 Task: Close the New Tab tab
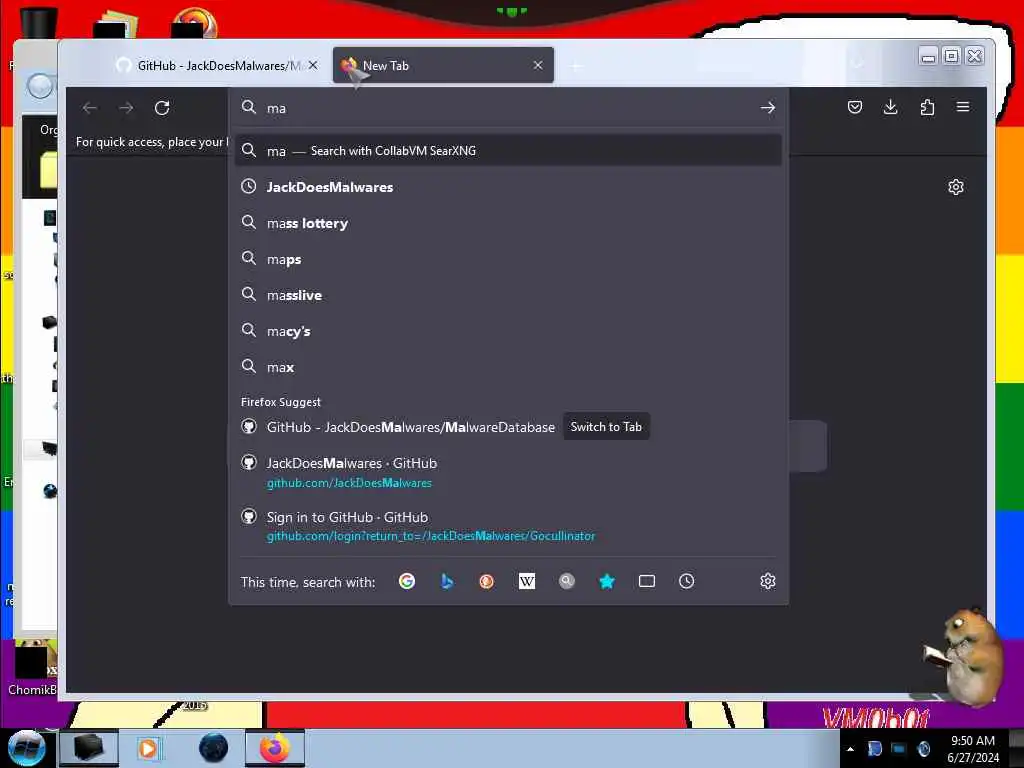(x=537, y=65)
